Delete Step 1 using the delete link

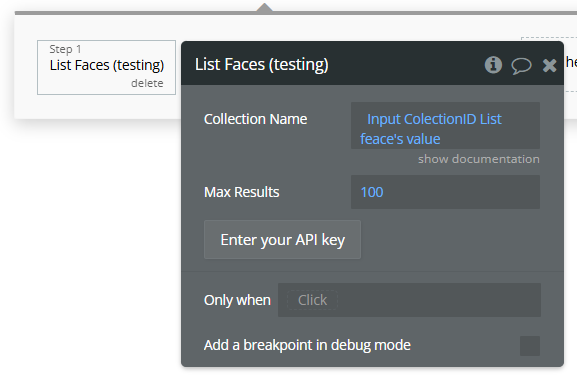click(147, 83)
